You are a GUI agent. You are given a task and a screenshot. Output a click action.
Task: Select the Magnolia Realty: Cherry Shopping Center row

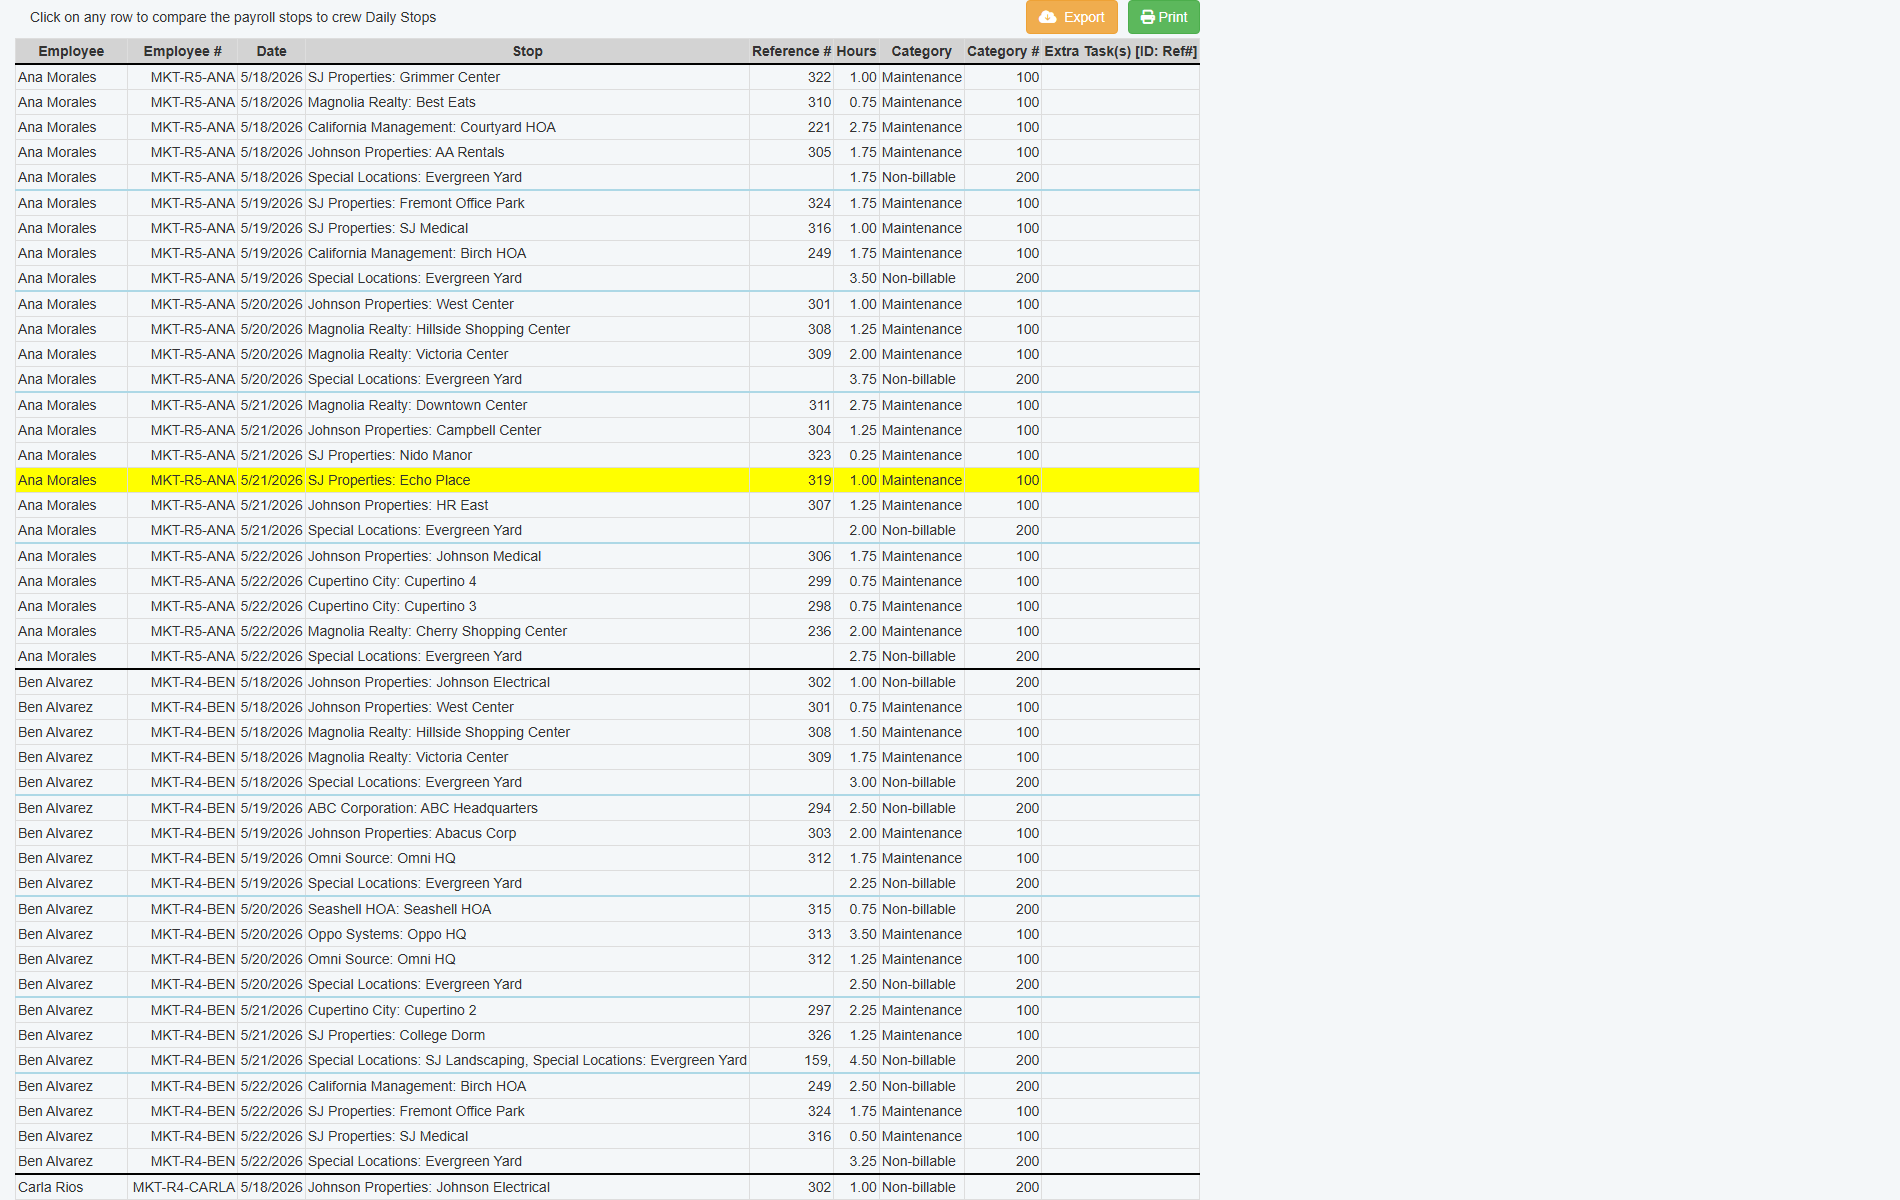click(607, 631)
